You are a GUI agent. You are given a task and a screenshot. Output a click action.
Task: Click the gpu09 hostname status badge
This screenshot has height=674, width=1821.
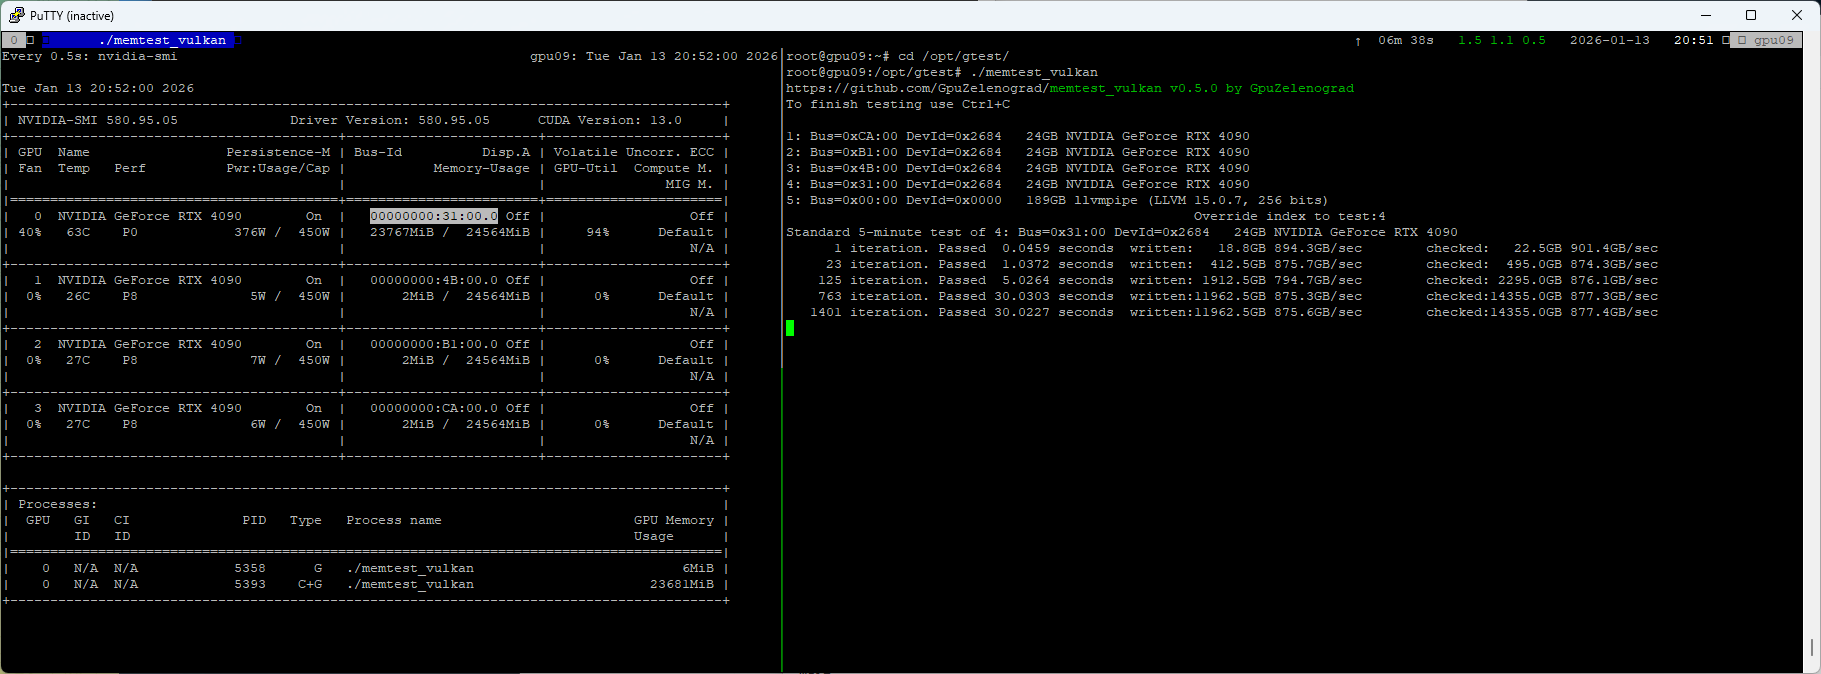pyautogui.click(x=1772, y=40)
